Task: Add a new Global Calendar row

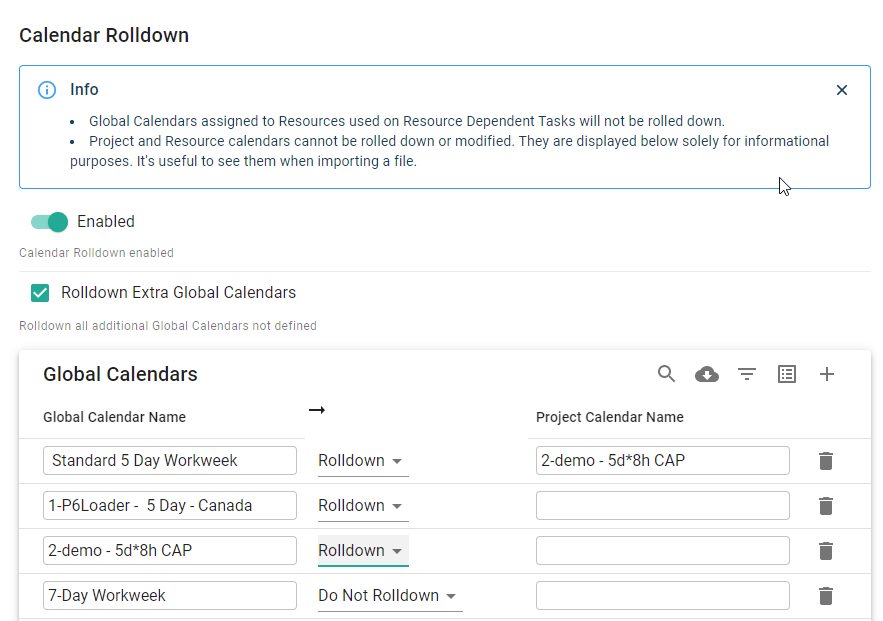Action: [x=827, y=374]
